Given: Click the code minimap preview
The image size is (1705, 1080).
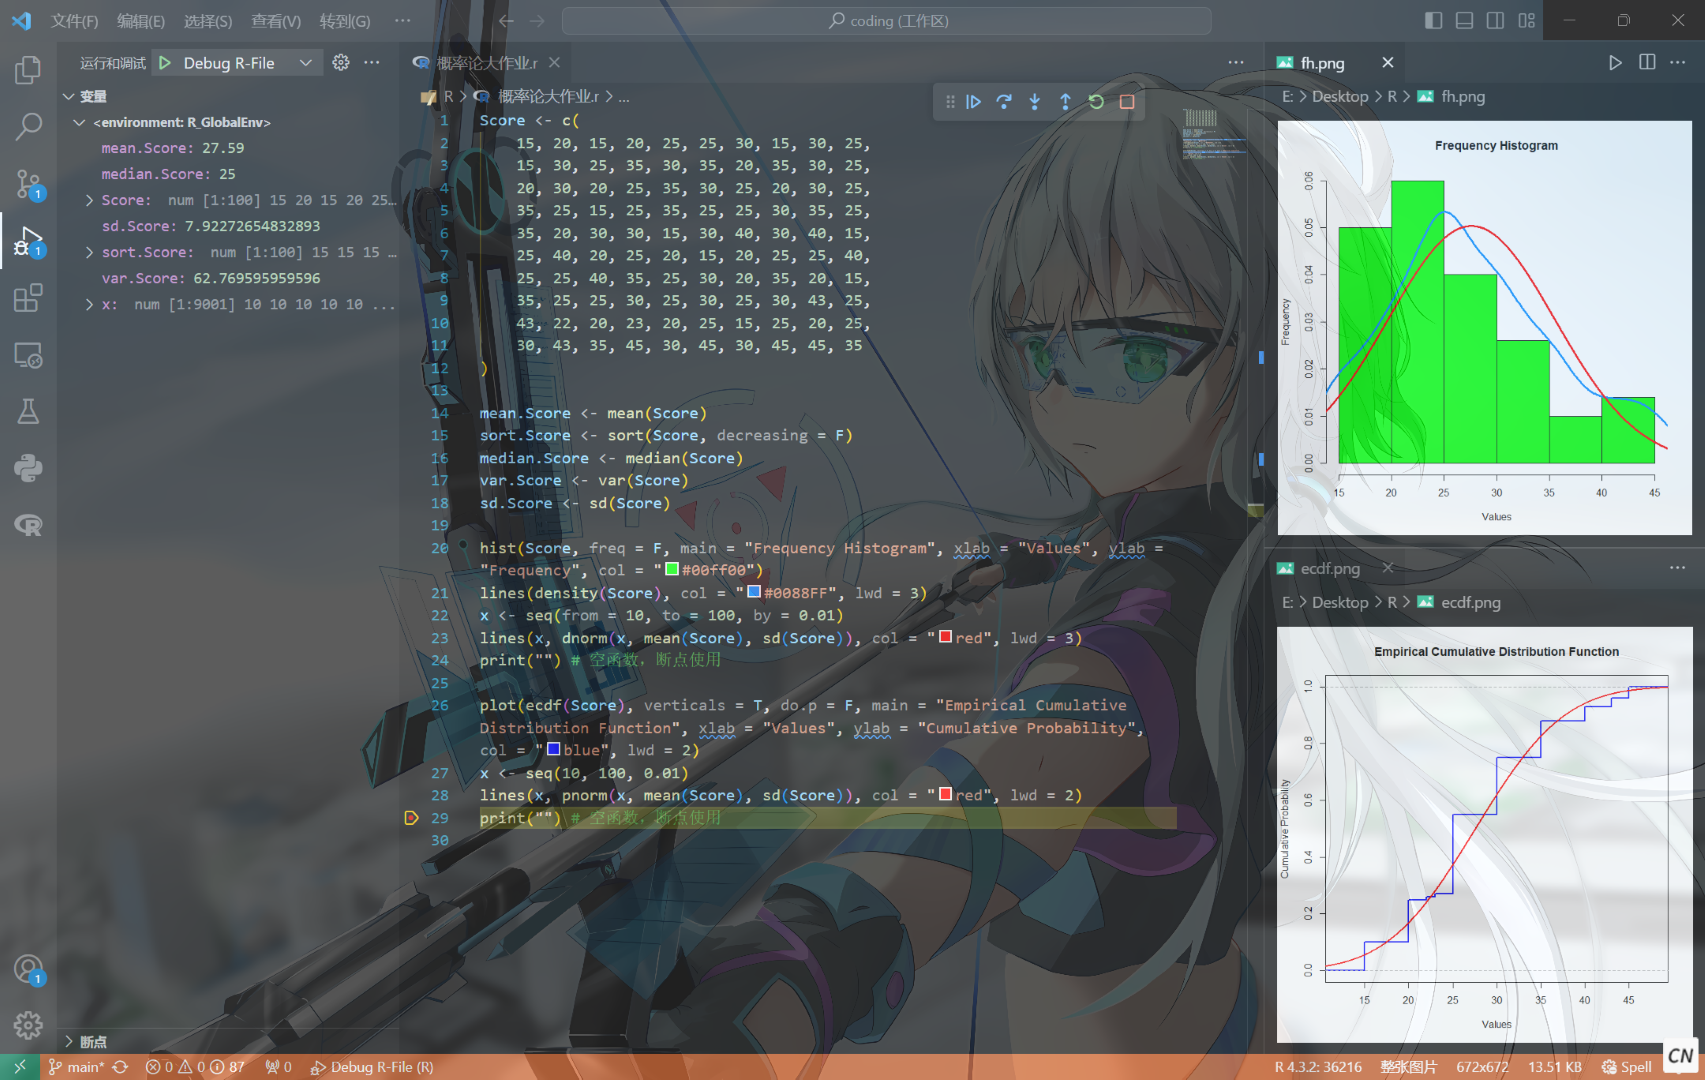Looking at the screenshot, I should point(1214,134).
